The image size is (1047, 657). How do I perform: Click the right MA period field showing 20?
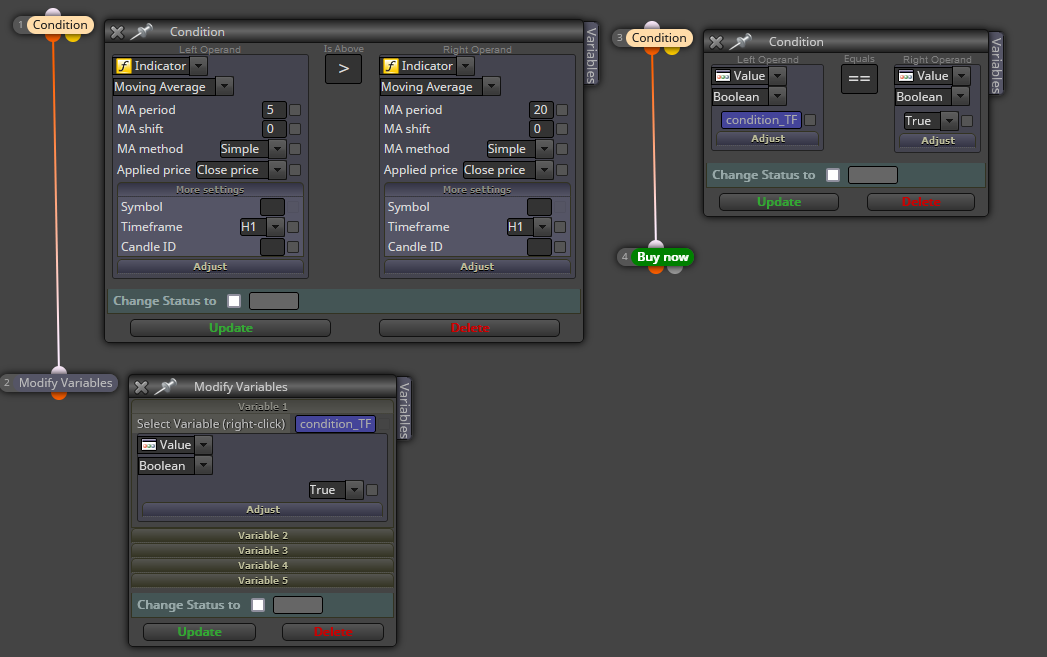[541, 110]
